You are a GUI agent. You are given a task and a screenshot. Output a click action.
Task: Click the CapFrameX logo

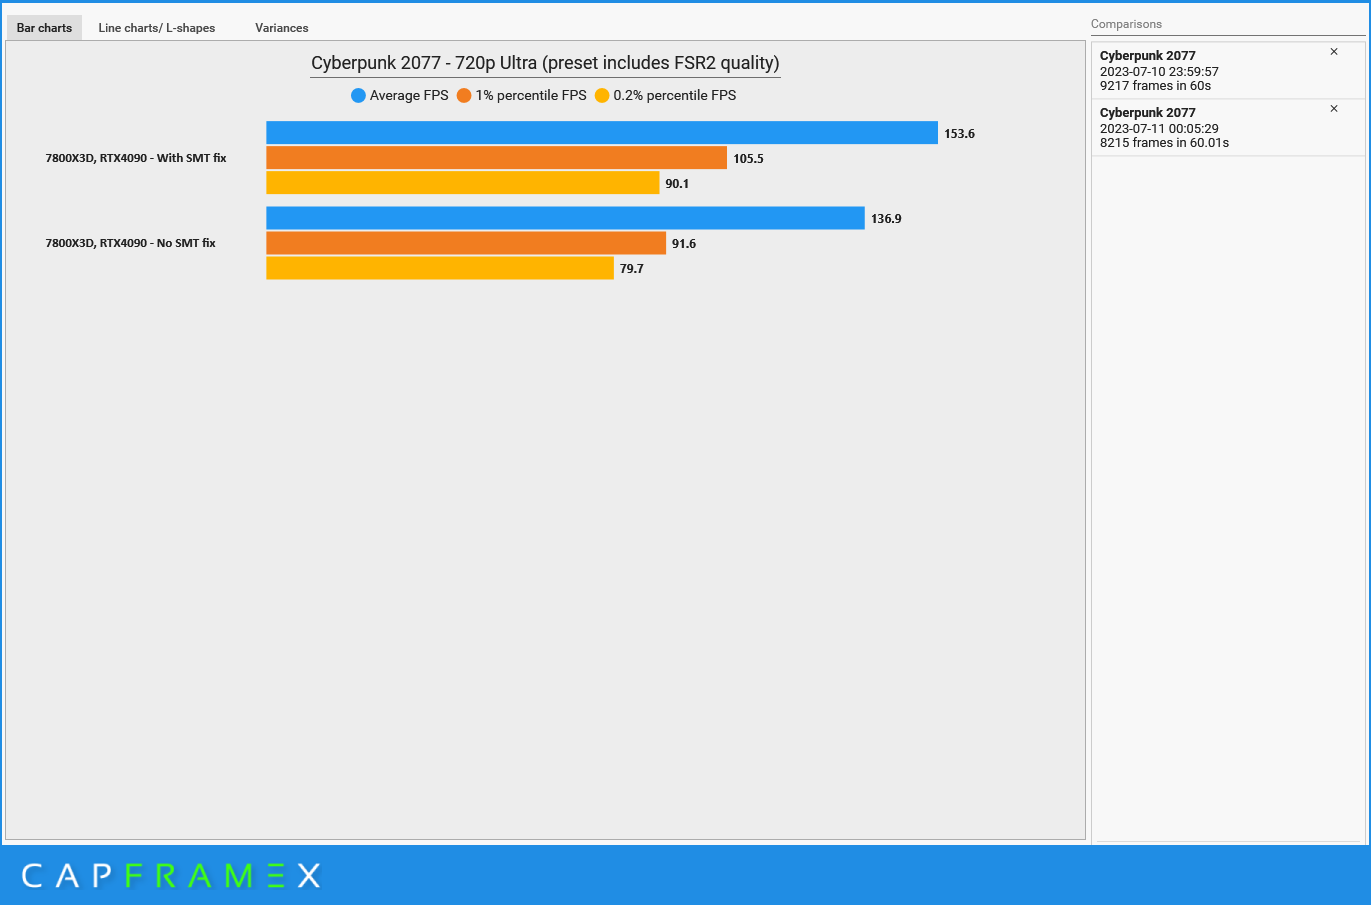(x=171, y=876)
